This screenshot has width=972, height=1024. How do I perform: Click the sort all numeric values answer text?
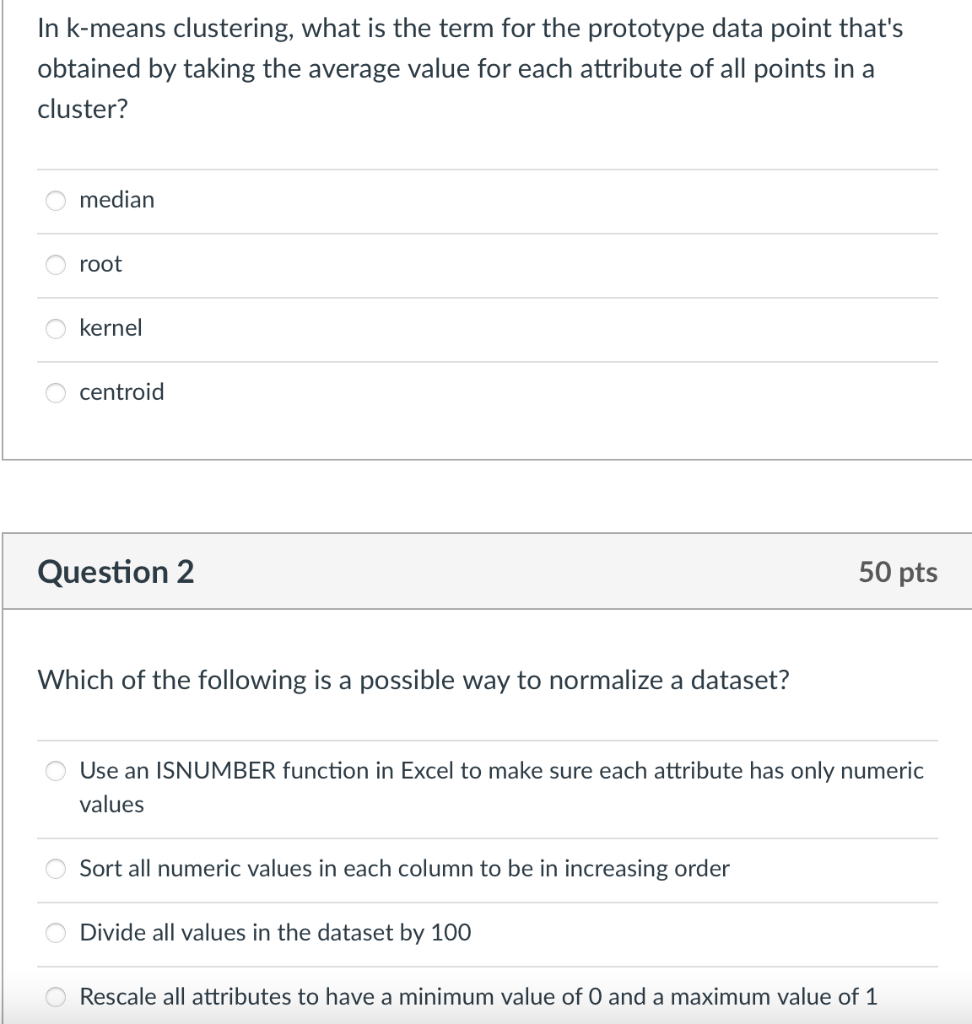point(405,869)
